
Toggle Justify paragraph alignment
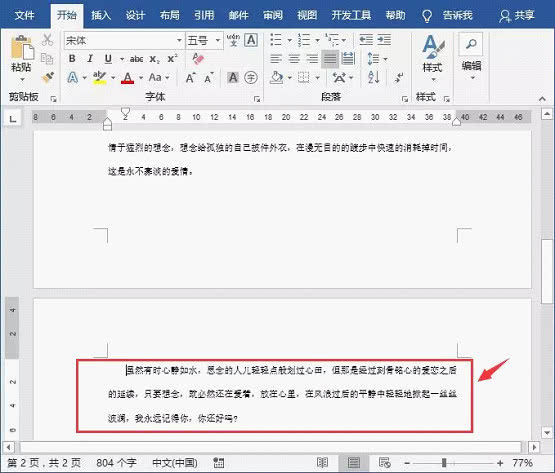click(330, 59)
